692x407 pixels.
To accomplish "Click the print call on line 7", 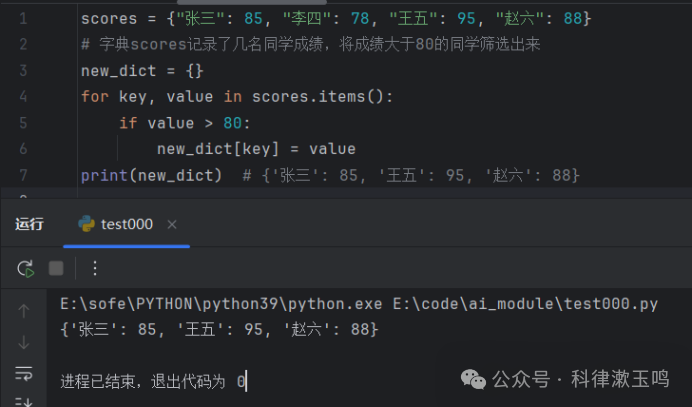I will click(151, 176).
